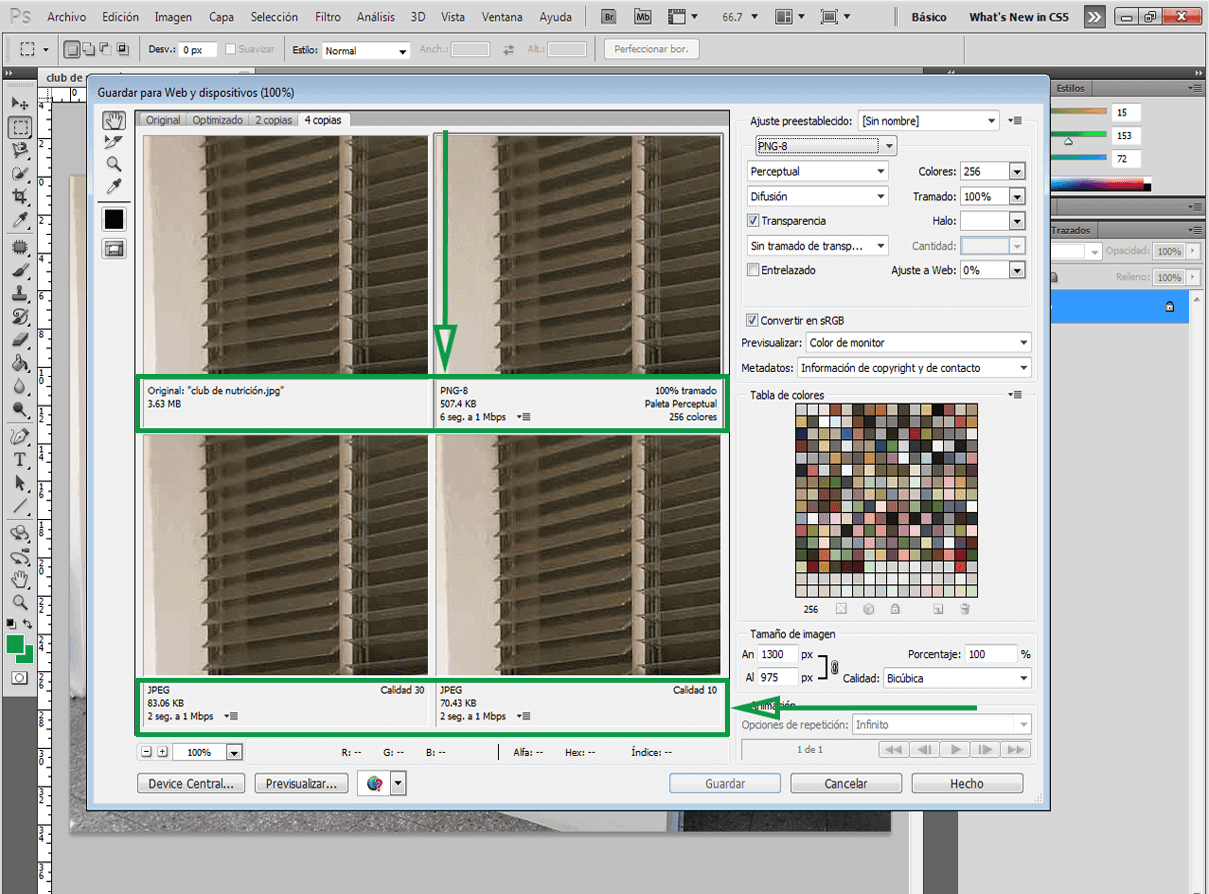Launch Bridge with the Br icon
The height and width of the screenshot is (894, 1209).
coord(609,17)
